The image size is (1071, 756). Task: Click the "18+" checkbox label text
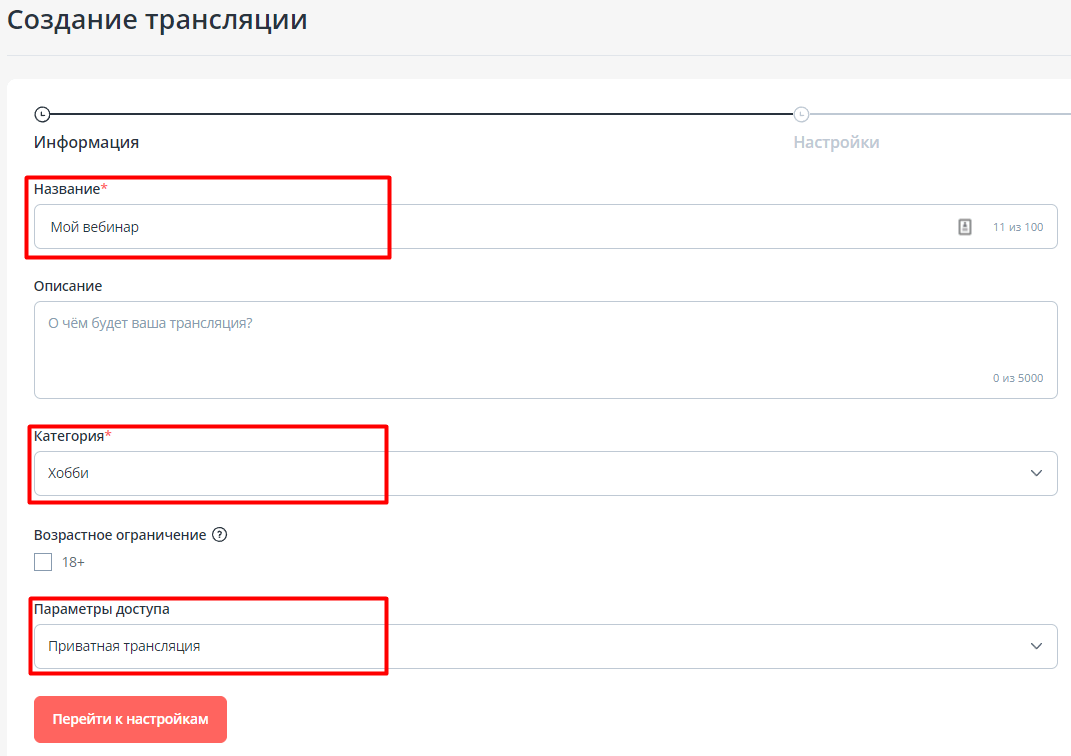coord(73,562)
